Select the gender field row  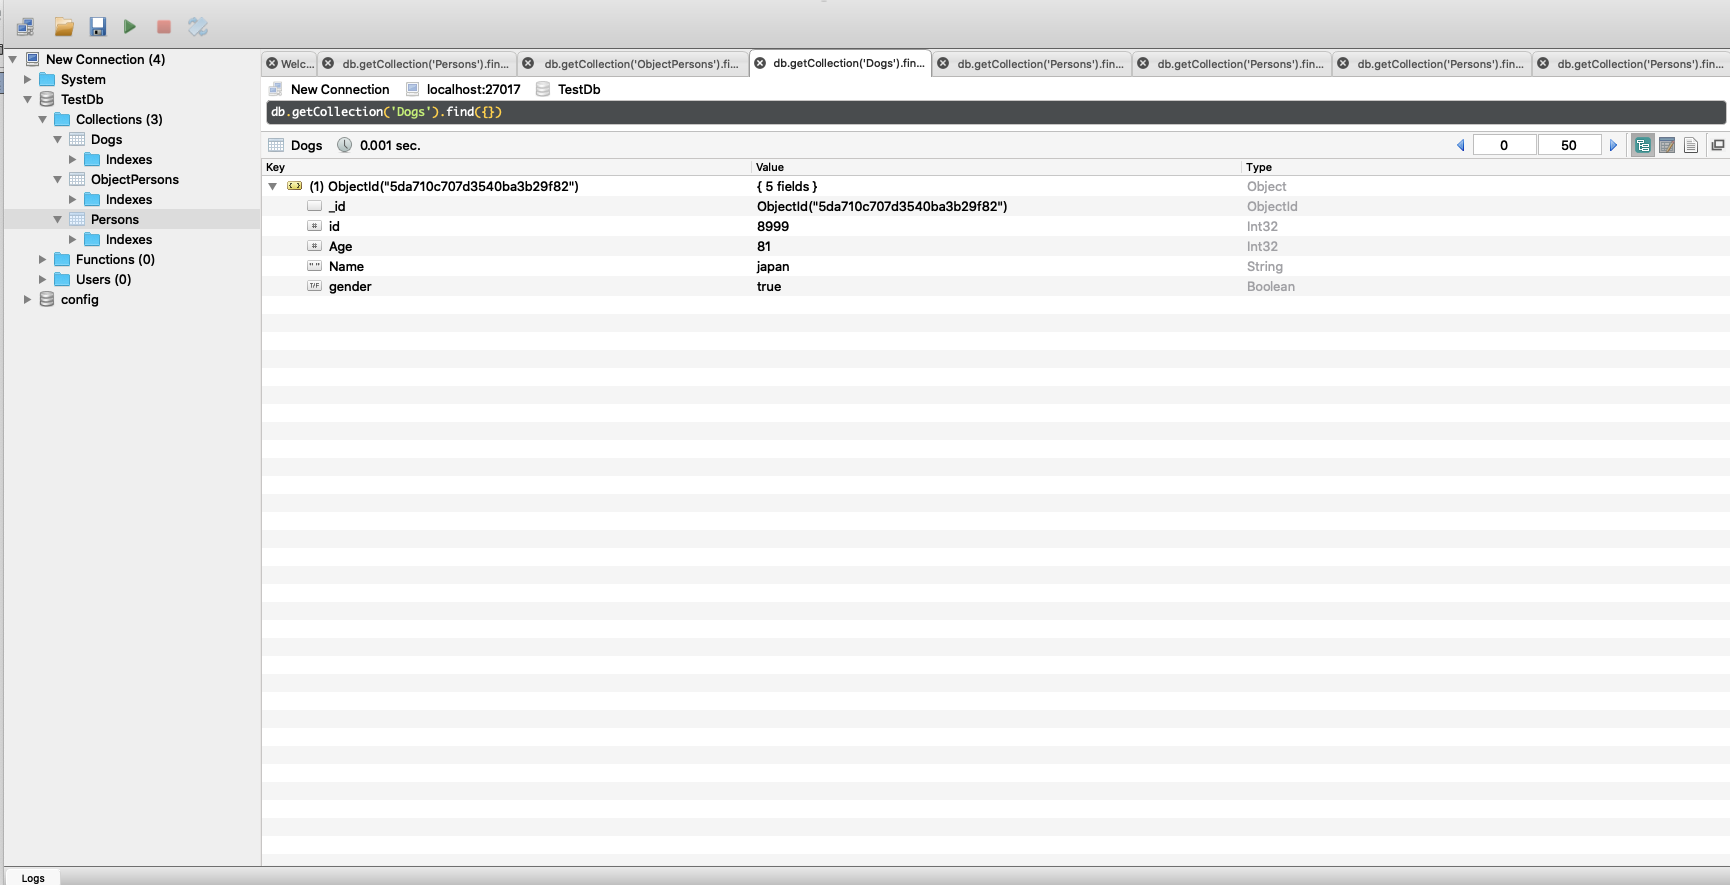996,286
